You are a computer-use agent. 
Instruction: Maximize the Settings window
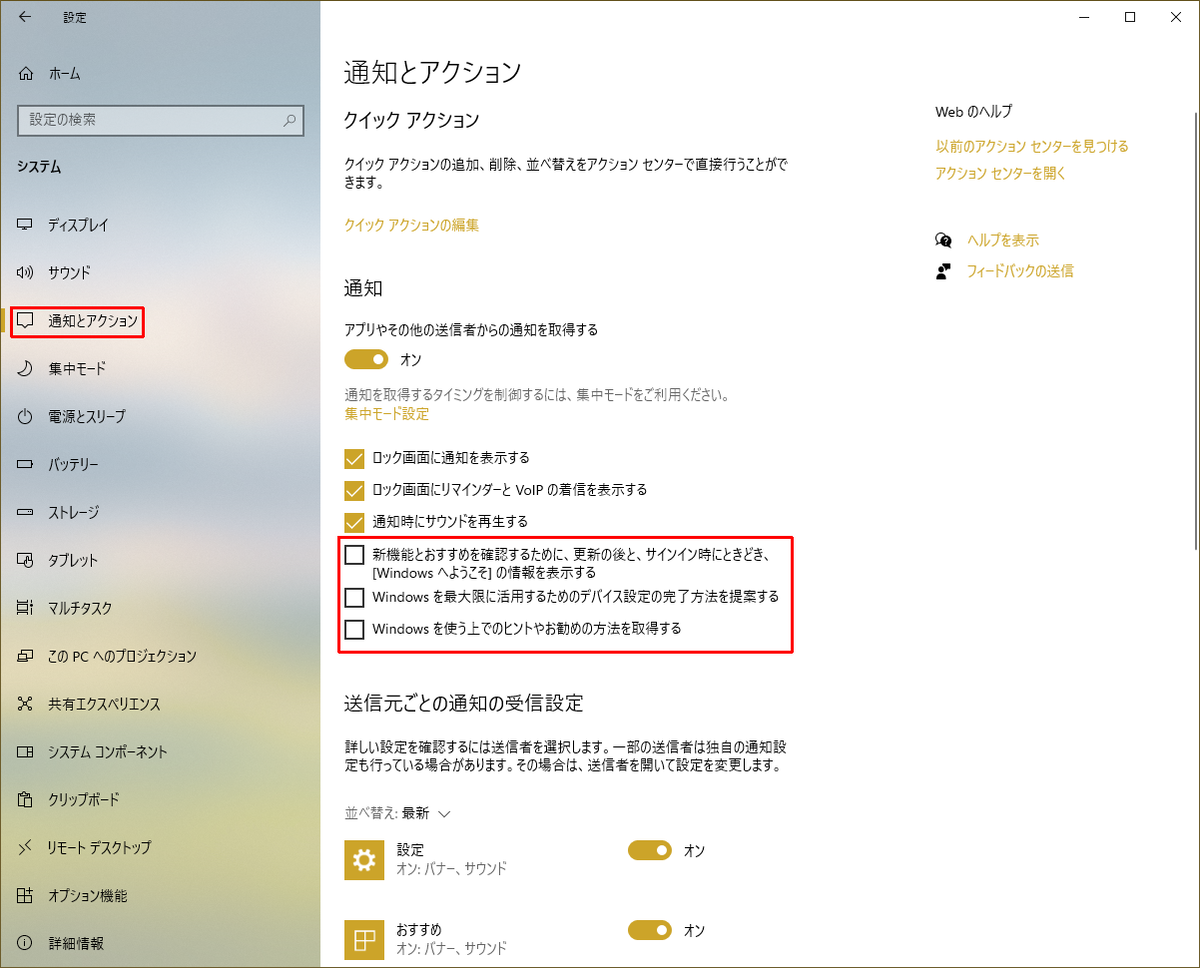(x=1129, y=17)
